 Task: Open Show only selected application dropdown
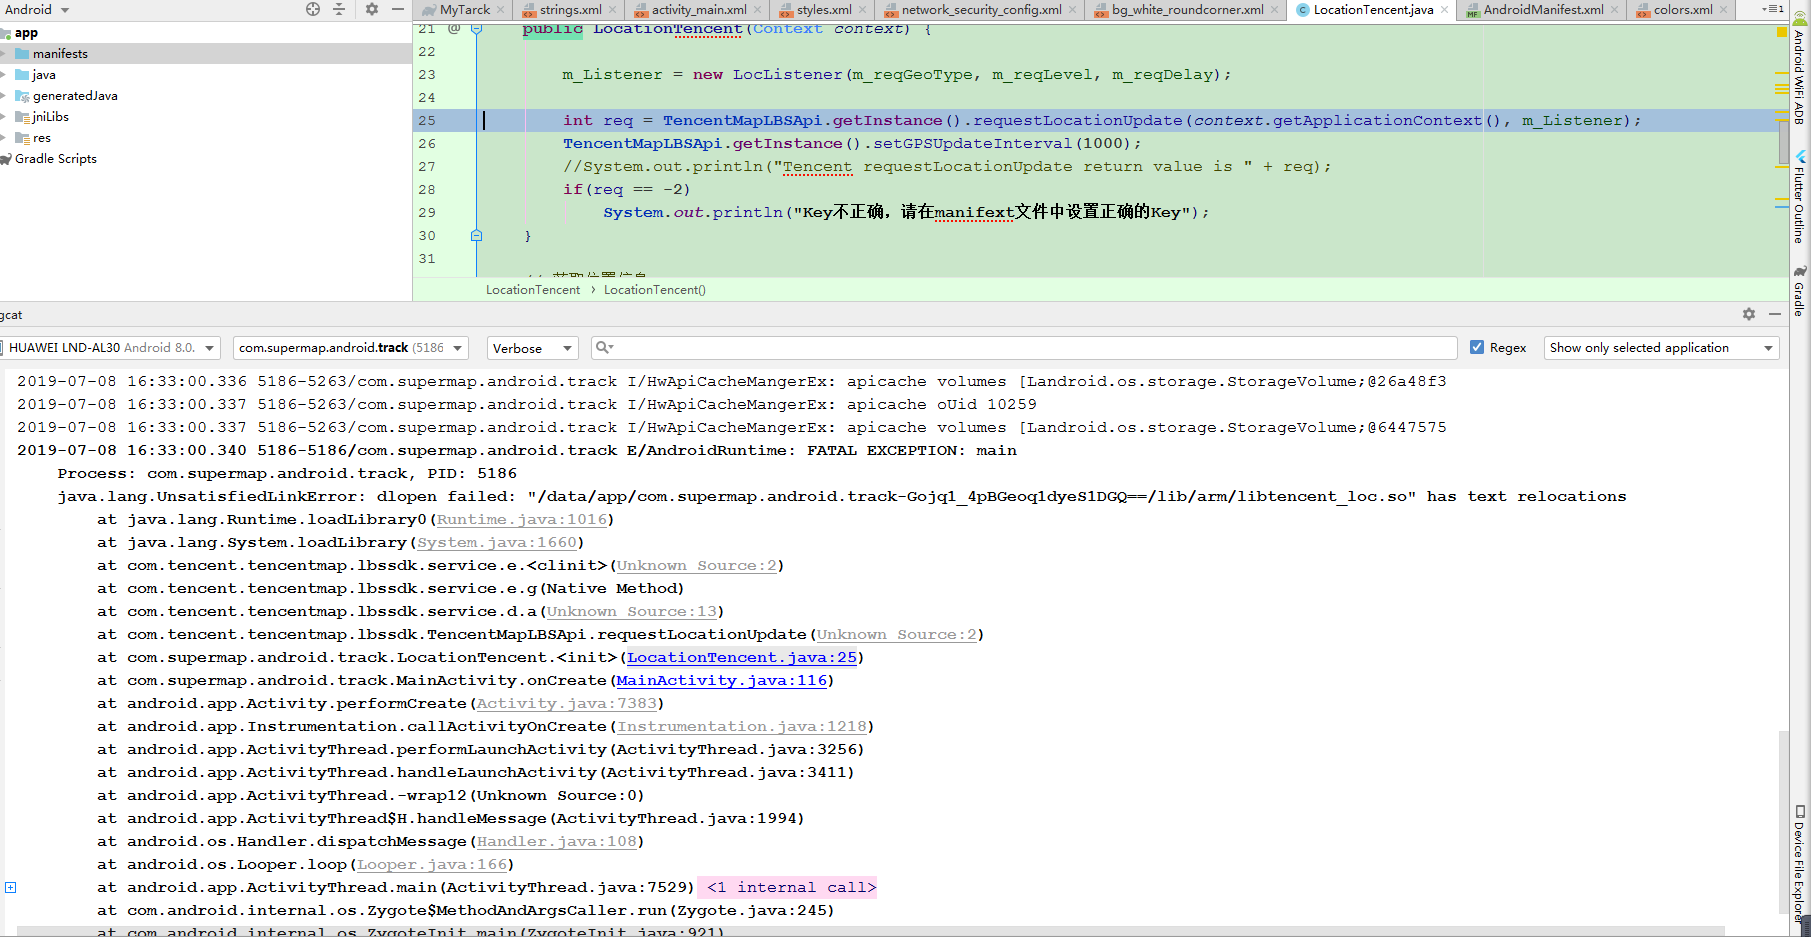point(1660,348)
